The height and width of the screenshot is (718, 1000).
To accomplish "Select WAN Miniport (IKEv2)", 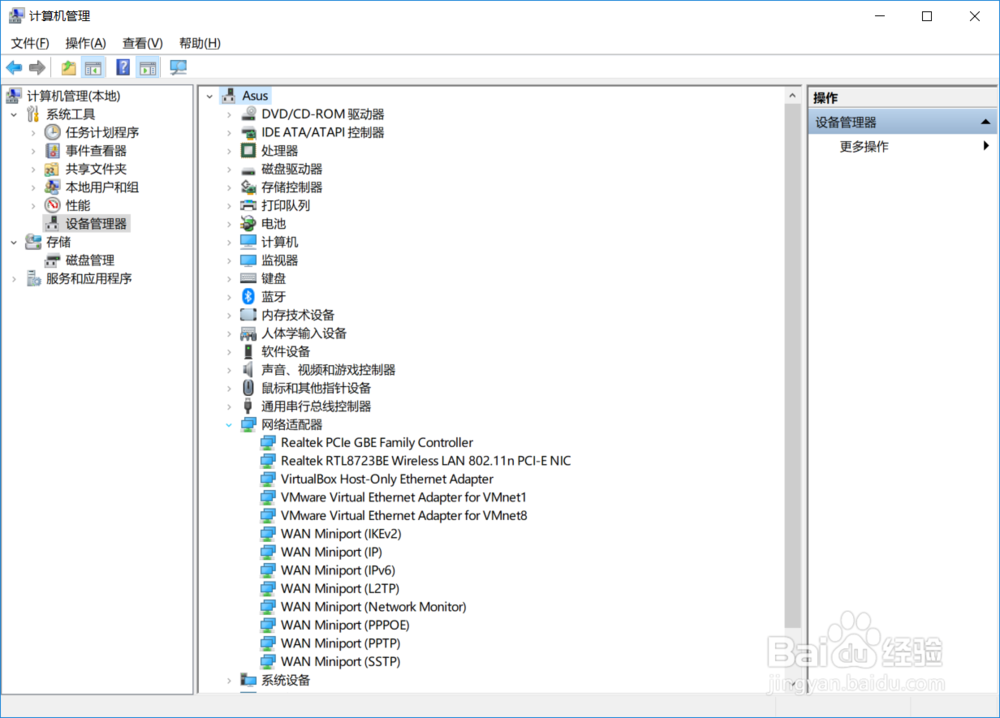I will click(341, 534).
